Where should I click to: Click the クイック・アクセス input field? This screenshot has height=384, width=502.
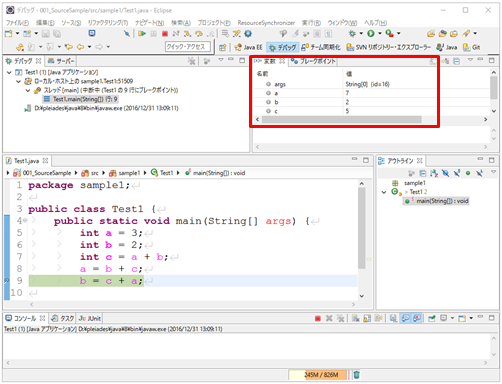pyautogui.click(x=188, y=47)
